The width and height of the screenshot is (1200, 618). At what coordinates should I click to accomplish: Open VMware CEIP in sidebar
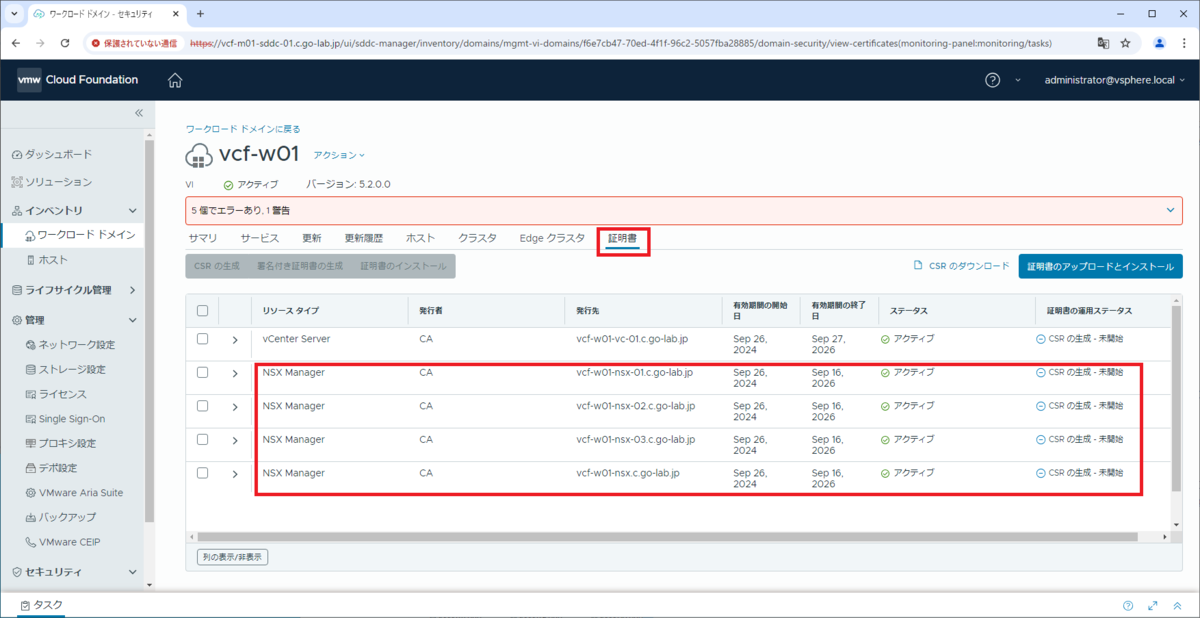62,542
